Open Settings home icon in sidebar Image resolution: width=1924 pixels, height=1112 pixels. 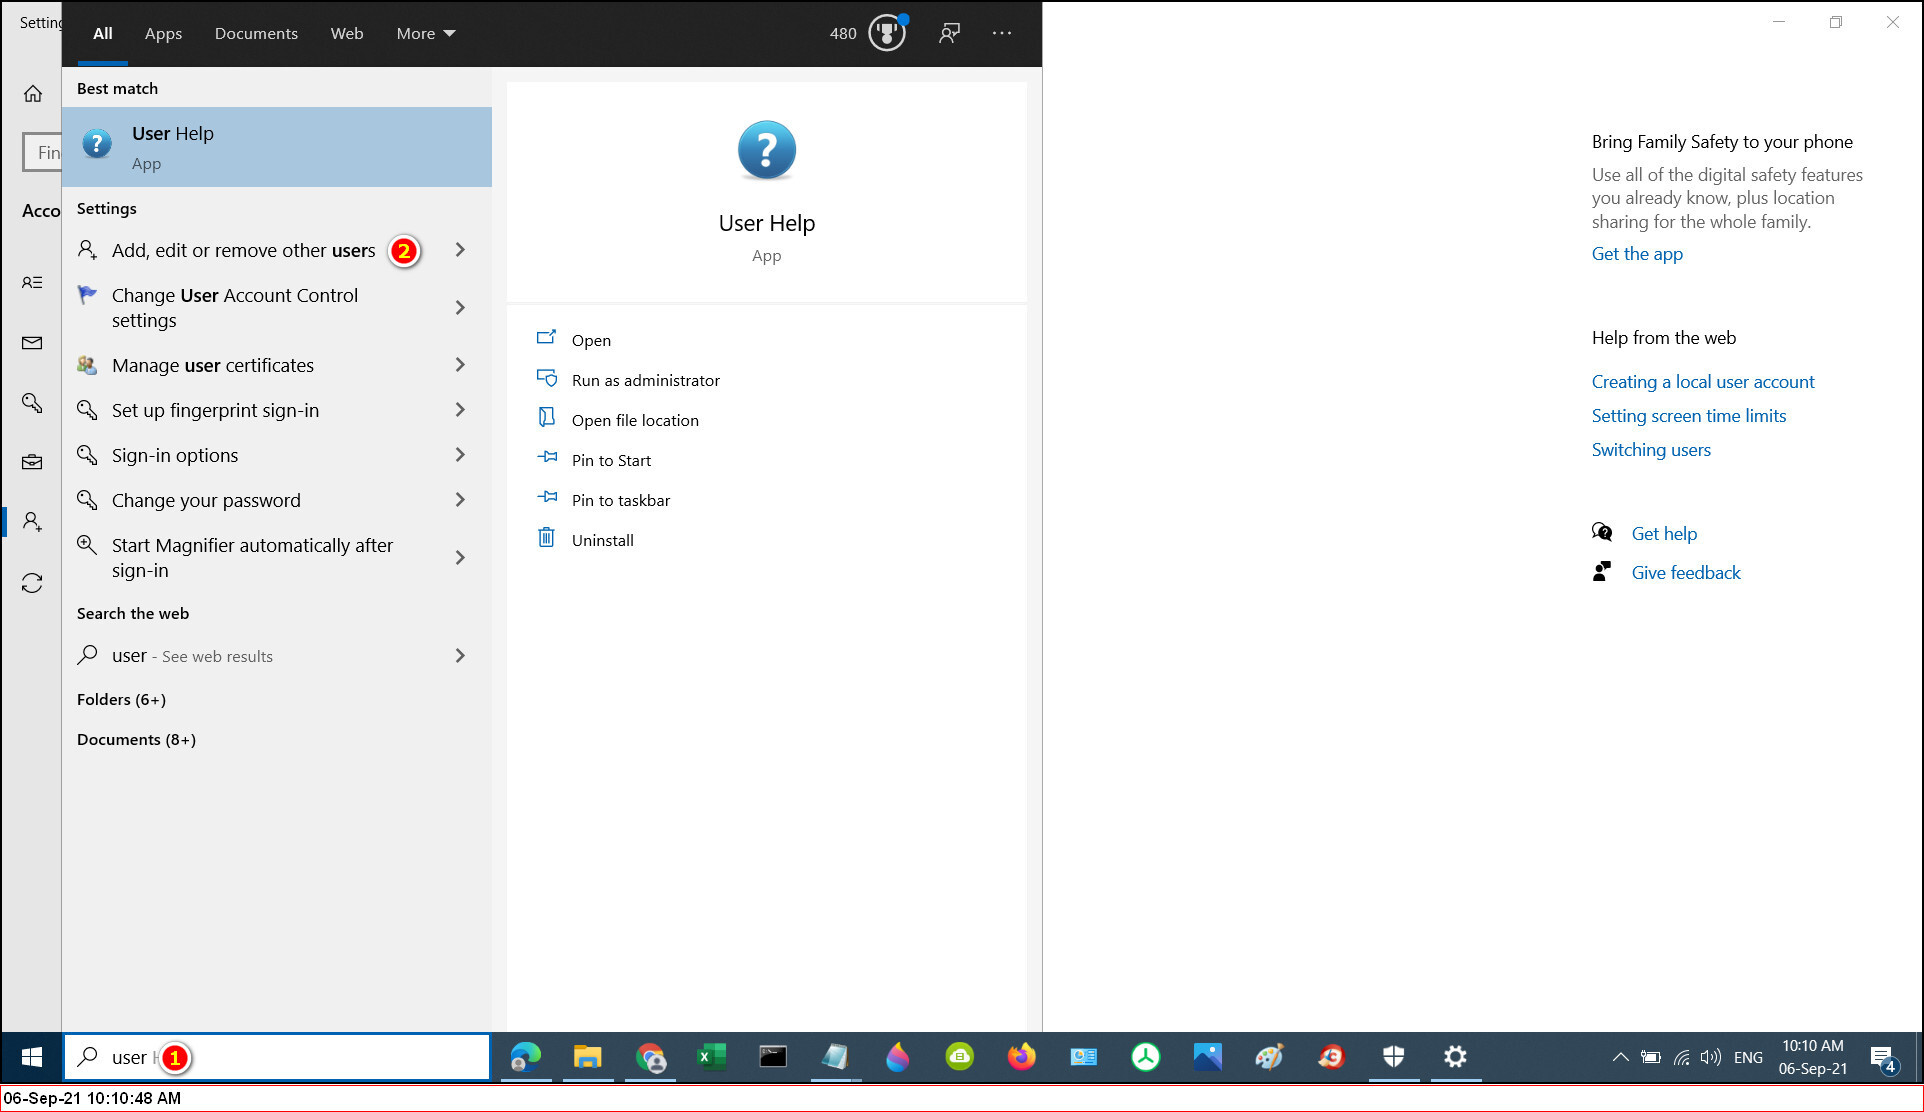[32, 94]
